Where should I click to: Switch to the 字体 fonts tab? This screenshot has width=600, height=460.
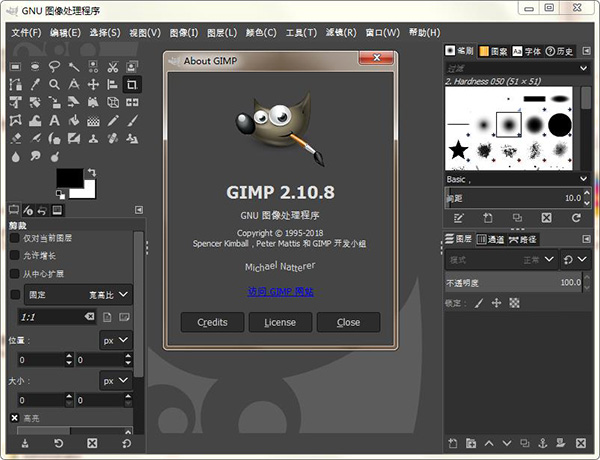click(x=527, y=51)
